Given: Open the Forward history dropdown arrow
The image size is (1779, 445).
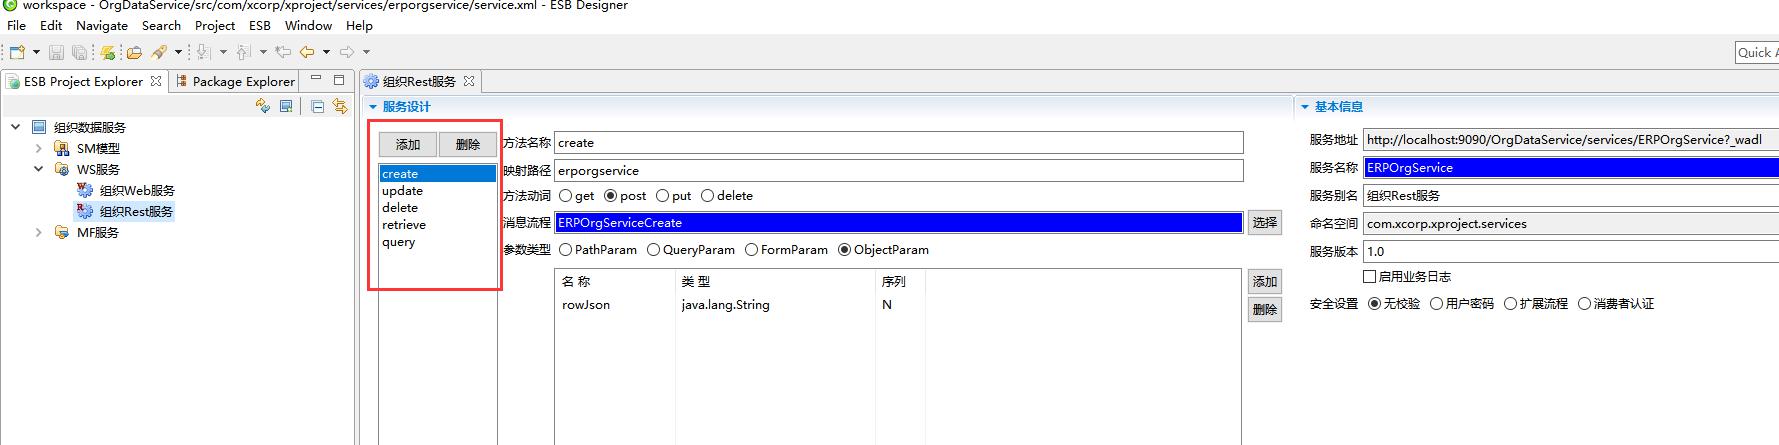Looking at the screenshot, I should click(366, 52).
